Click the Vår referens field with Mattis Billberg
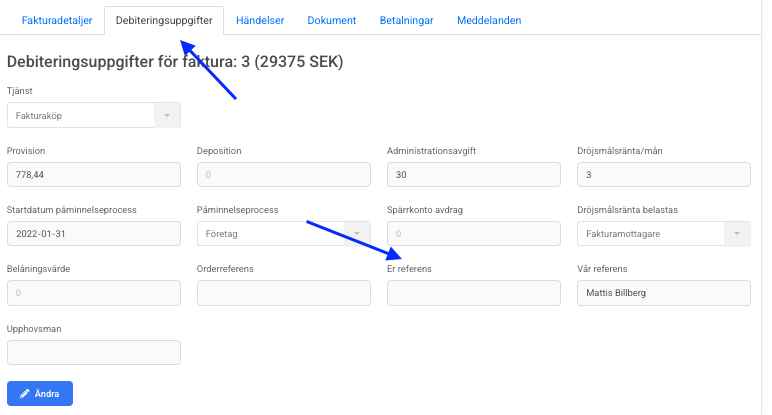The image size is (772, 415). click(x=664, y=293)
